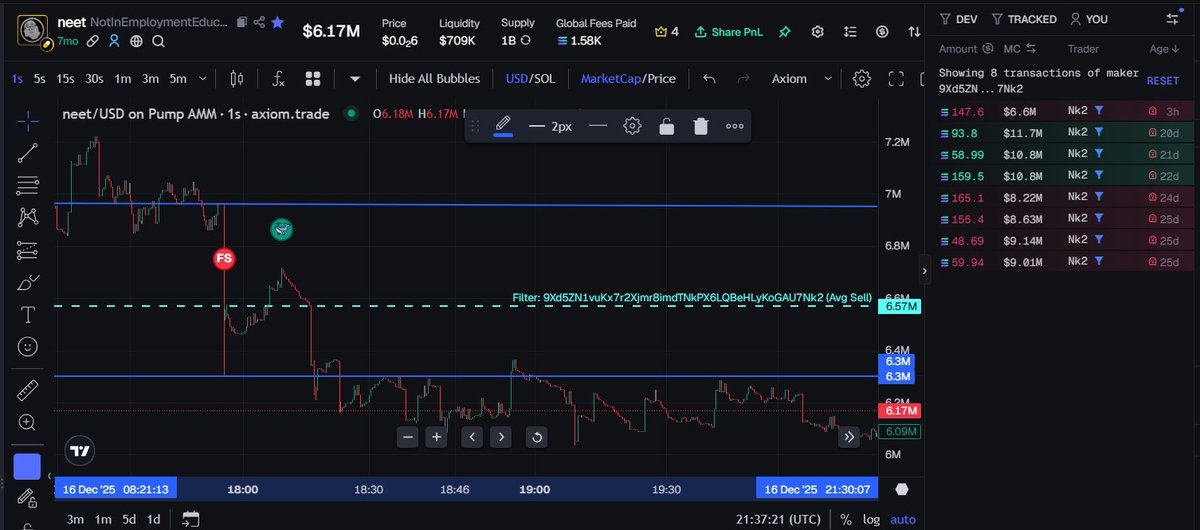The image size is (1200, 530).
Task: Toggle the TRACKED filter
Action: 1023,19
